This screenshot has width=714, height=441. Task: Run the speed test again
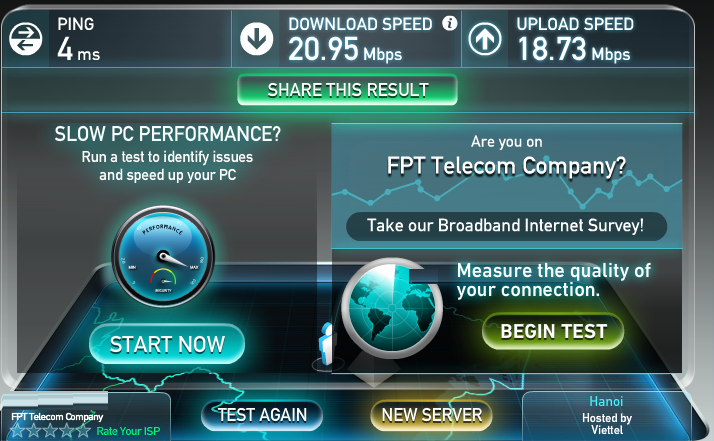pos(262,415)
